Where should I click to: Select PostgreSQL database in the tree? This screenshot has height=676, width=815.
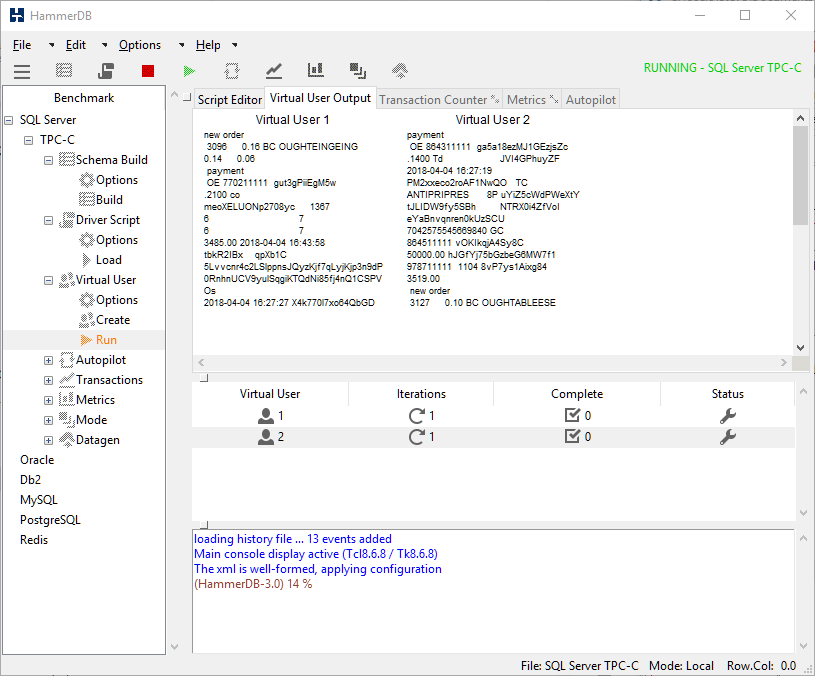tap(50, 520)
